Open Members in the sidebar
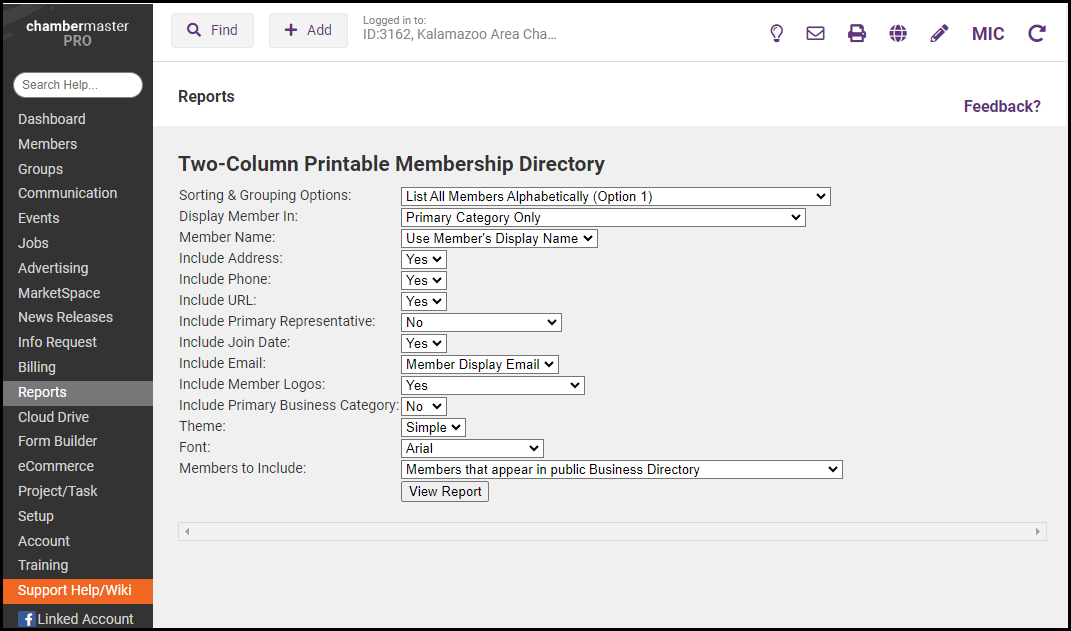Image resolution: width=1071 pixels, height=631 pixels. click(x=47, y=144)
